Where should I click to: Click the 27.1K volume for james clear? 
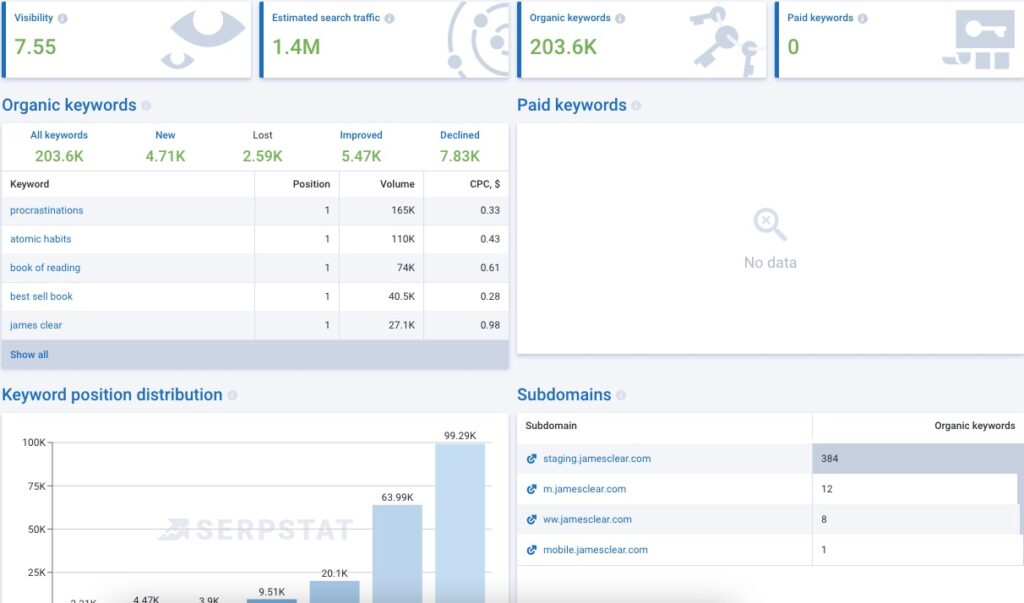tap(402, 325)
